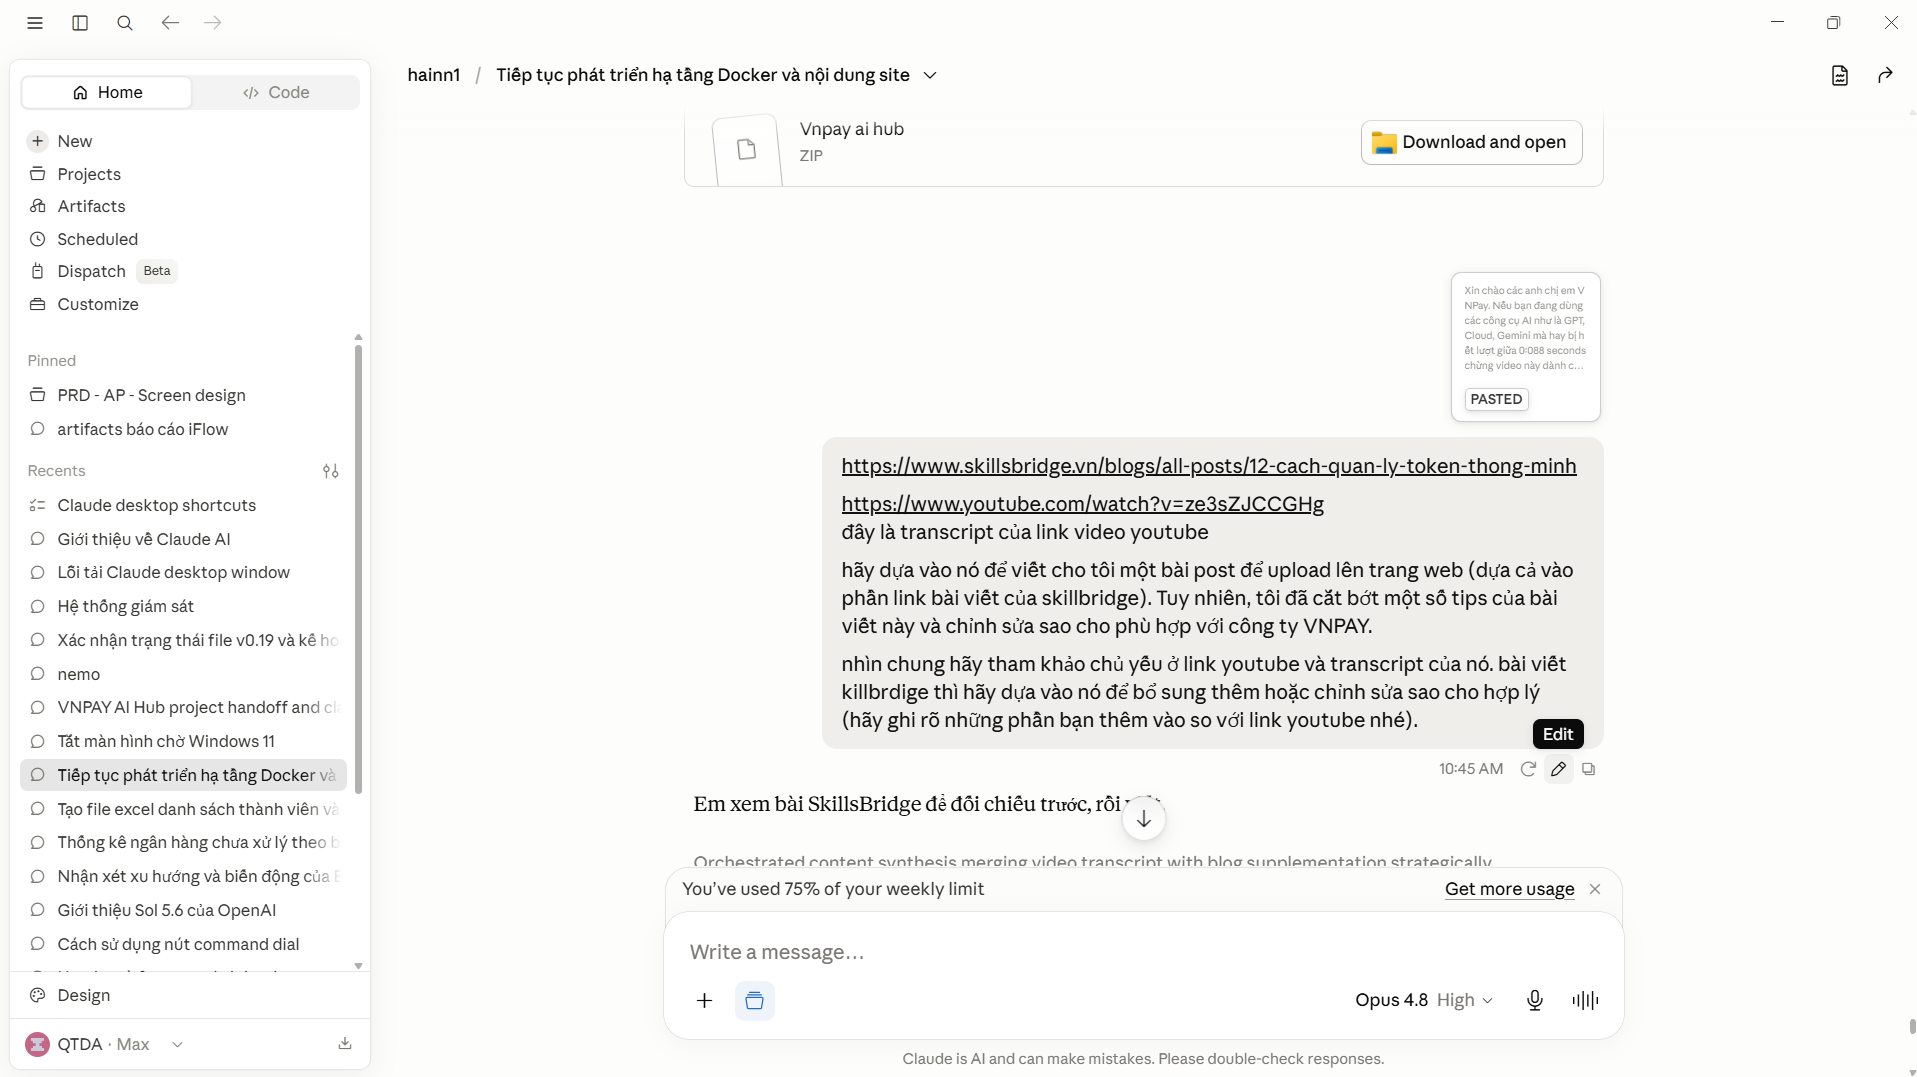
Task: Click the hainn1 breadcrumb
Action: (434, 75)
